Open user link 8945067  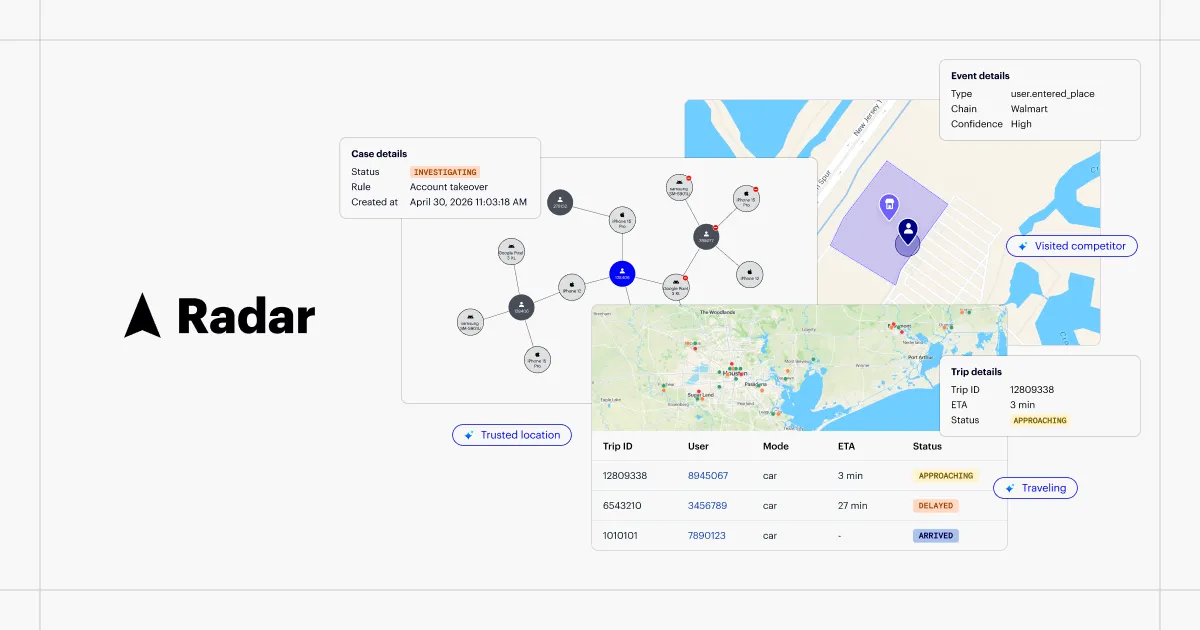(x=708, y=476)
